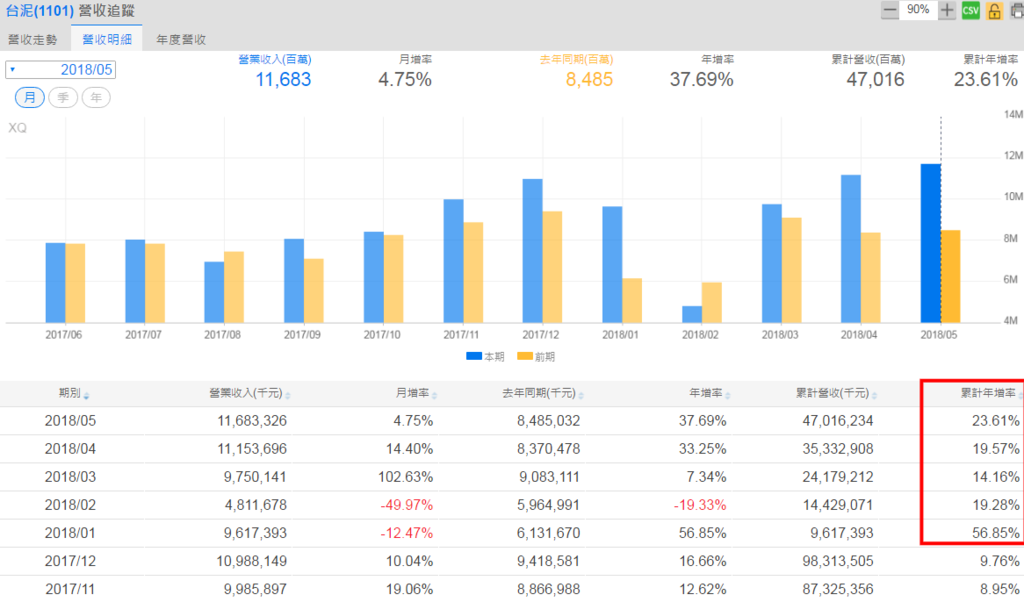
Task: Click last-year cell 8,370,478
Action: click(x=549, y=449)
